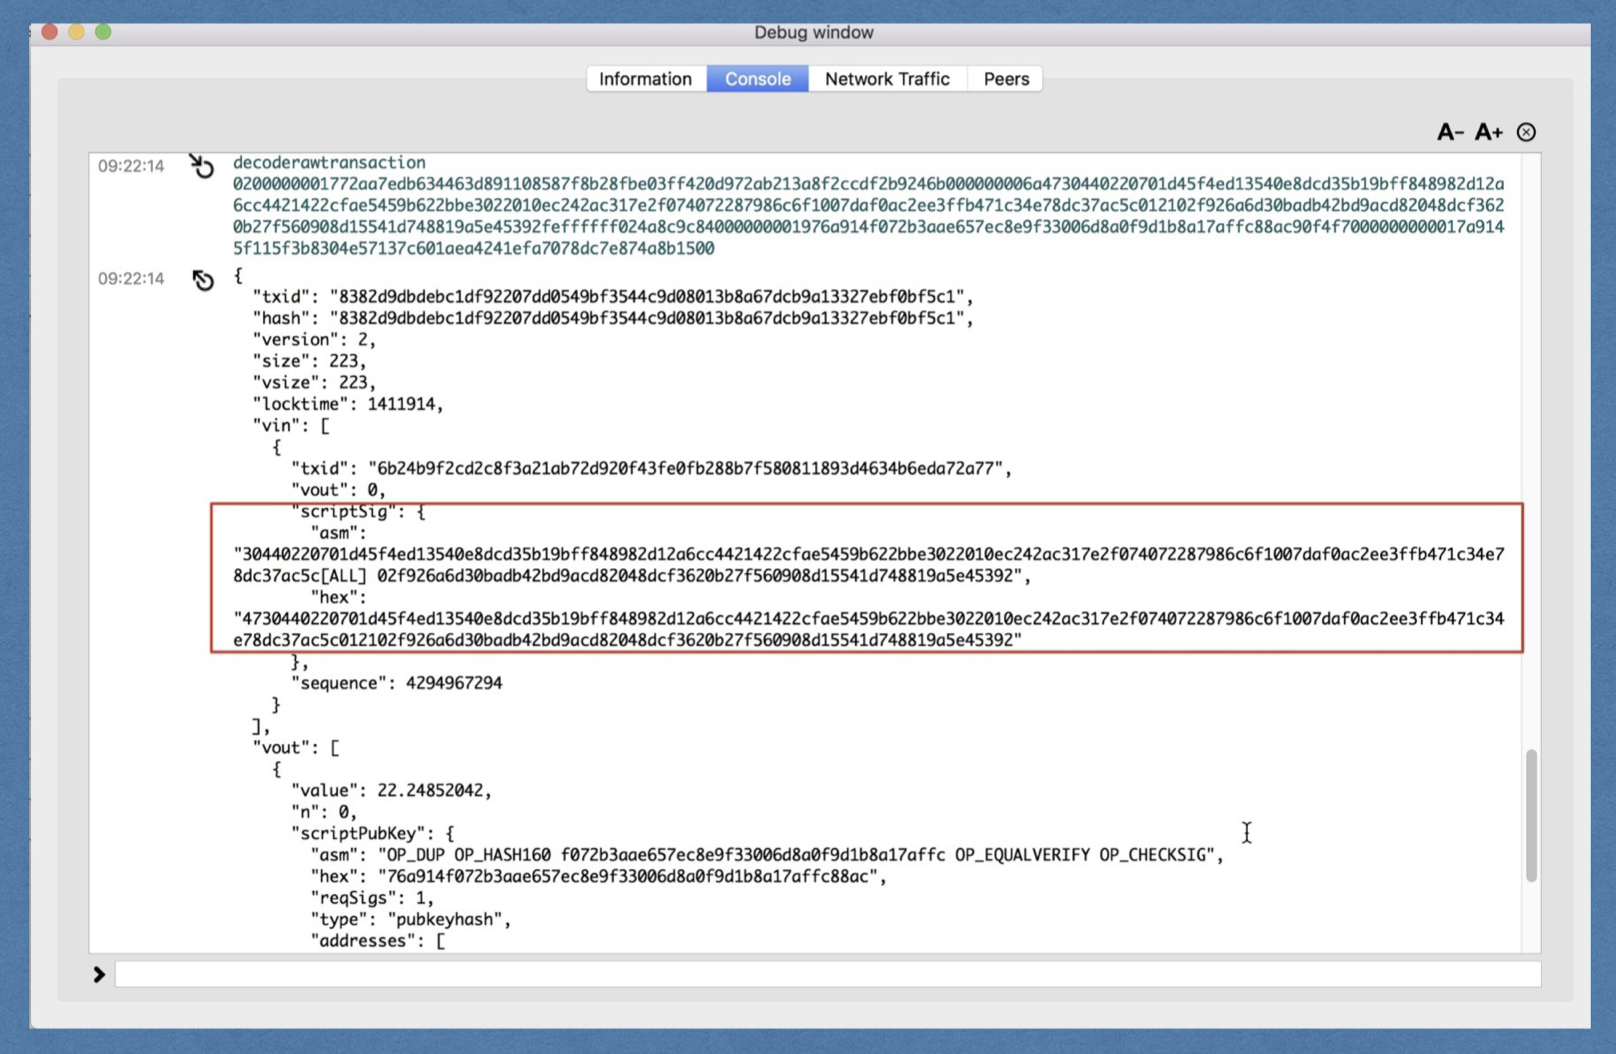Open the Network Traffic tab

[x=887, y=79]
